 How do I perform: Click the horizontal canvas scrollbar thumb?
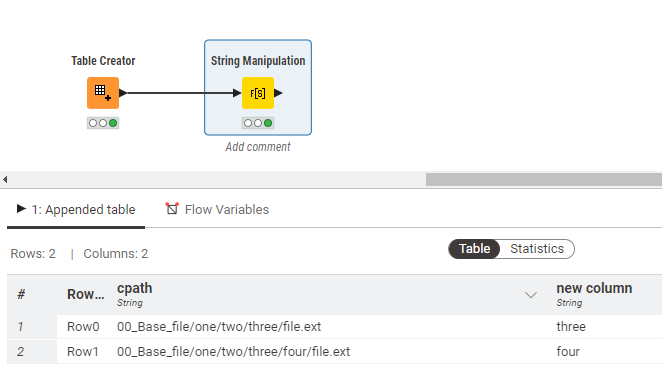tap(544, 179)
